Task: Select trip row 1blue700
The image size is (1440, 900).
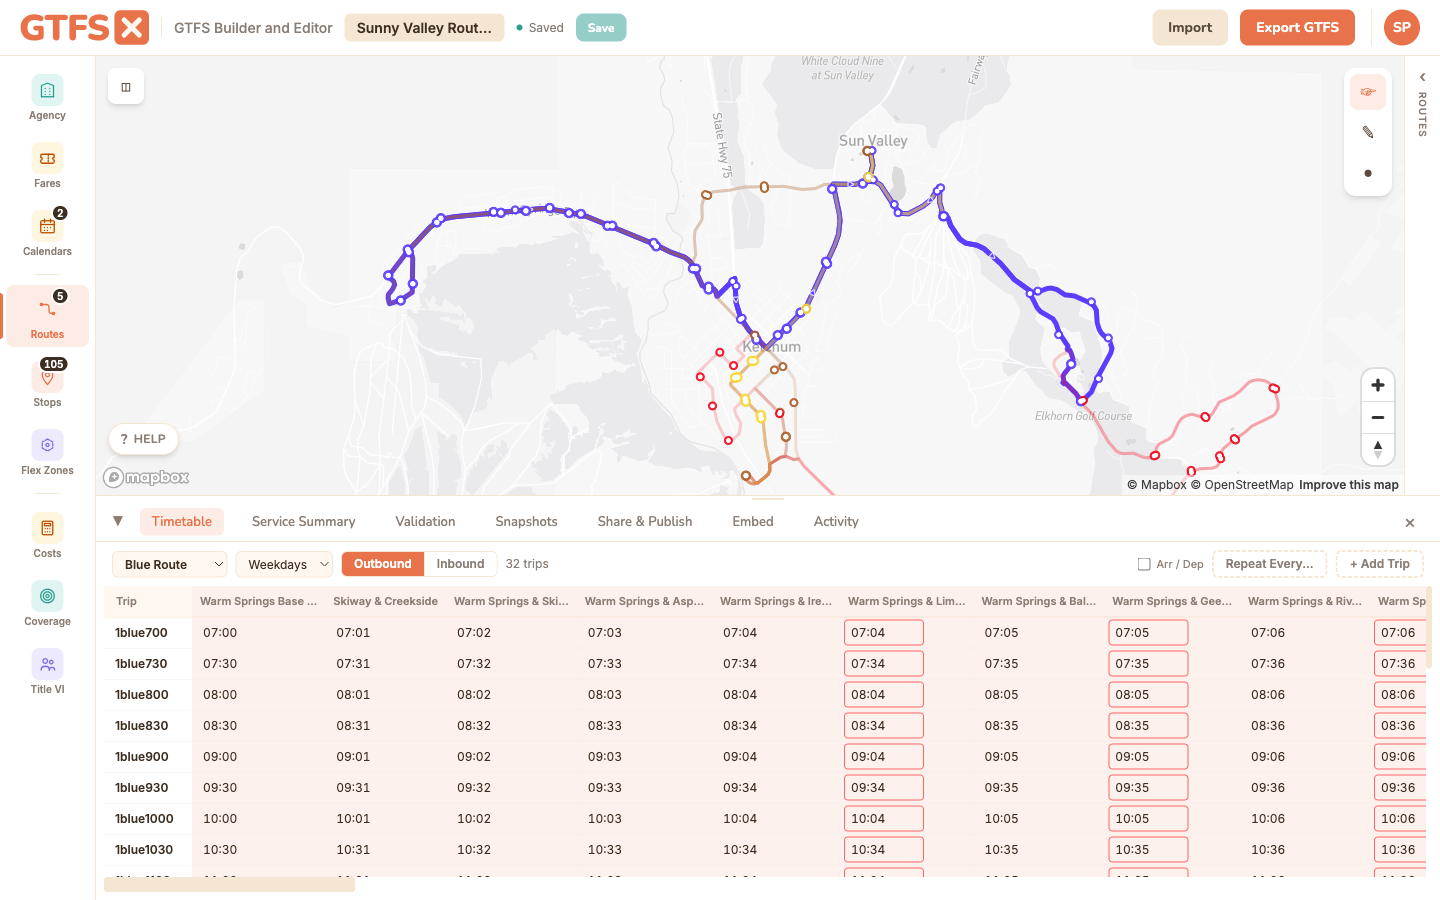Action: (x=141, y=632)
